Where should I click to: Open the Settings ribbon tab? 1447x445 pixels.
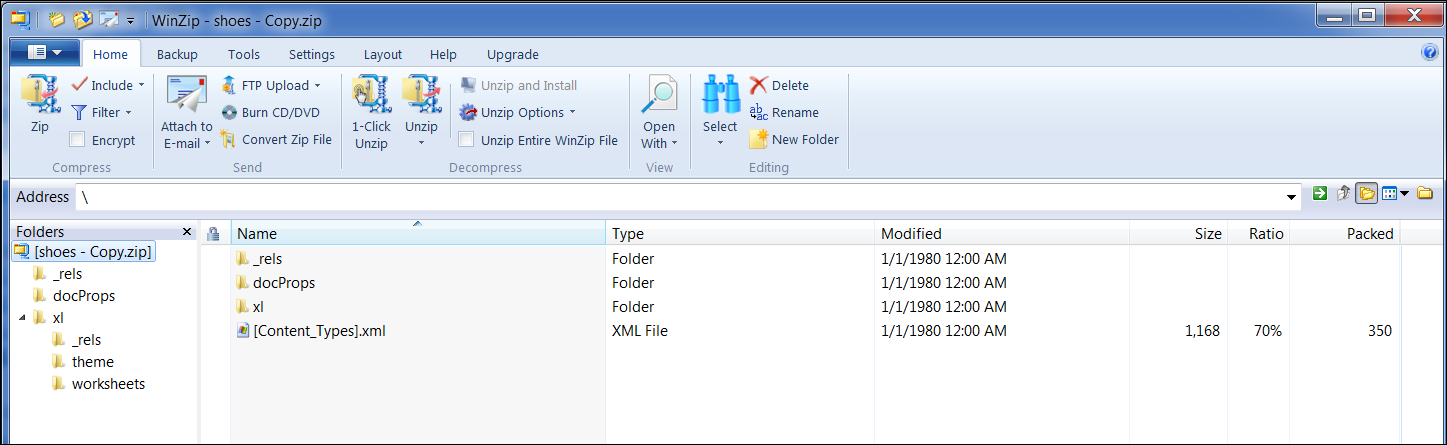pyautogui.click(x=311, y=55)
